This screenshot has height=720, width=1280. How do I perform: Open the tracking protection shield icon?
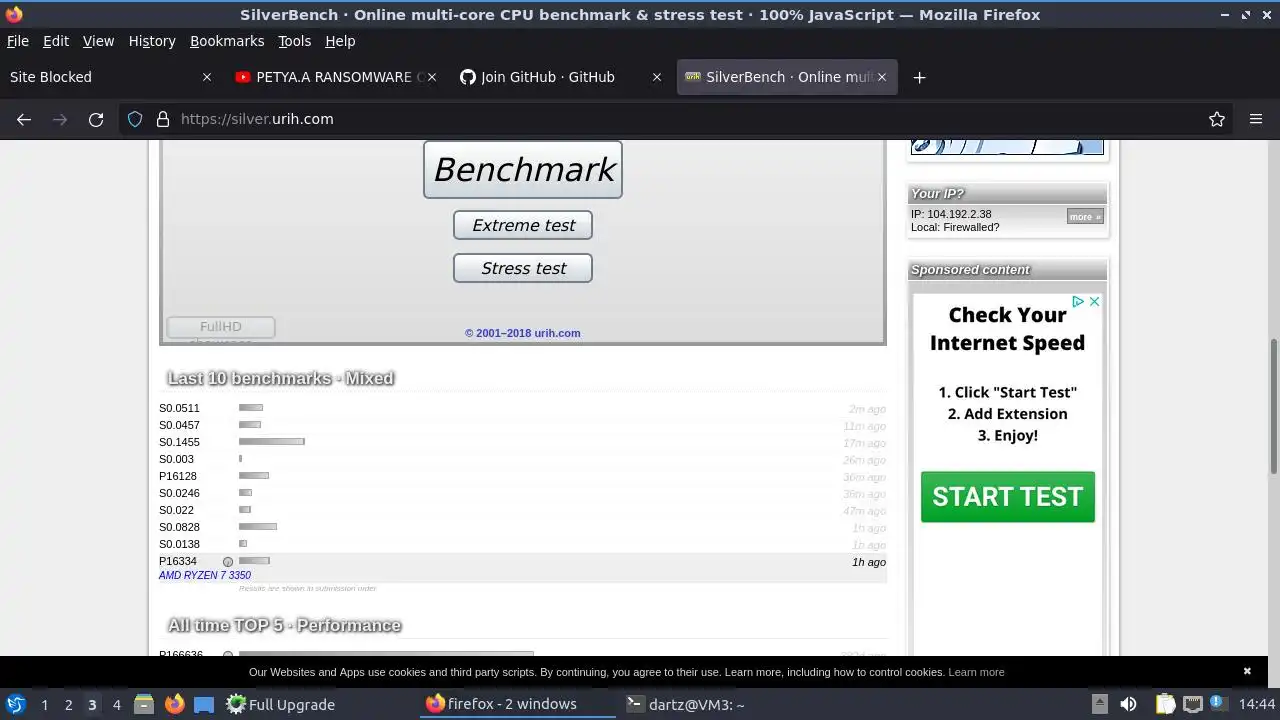[x=135, y=119]
